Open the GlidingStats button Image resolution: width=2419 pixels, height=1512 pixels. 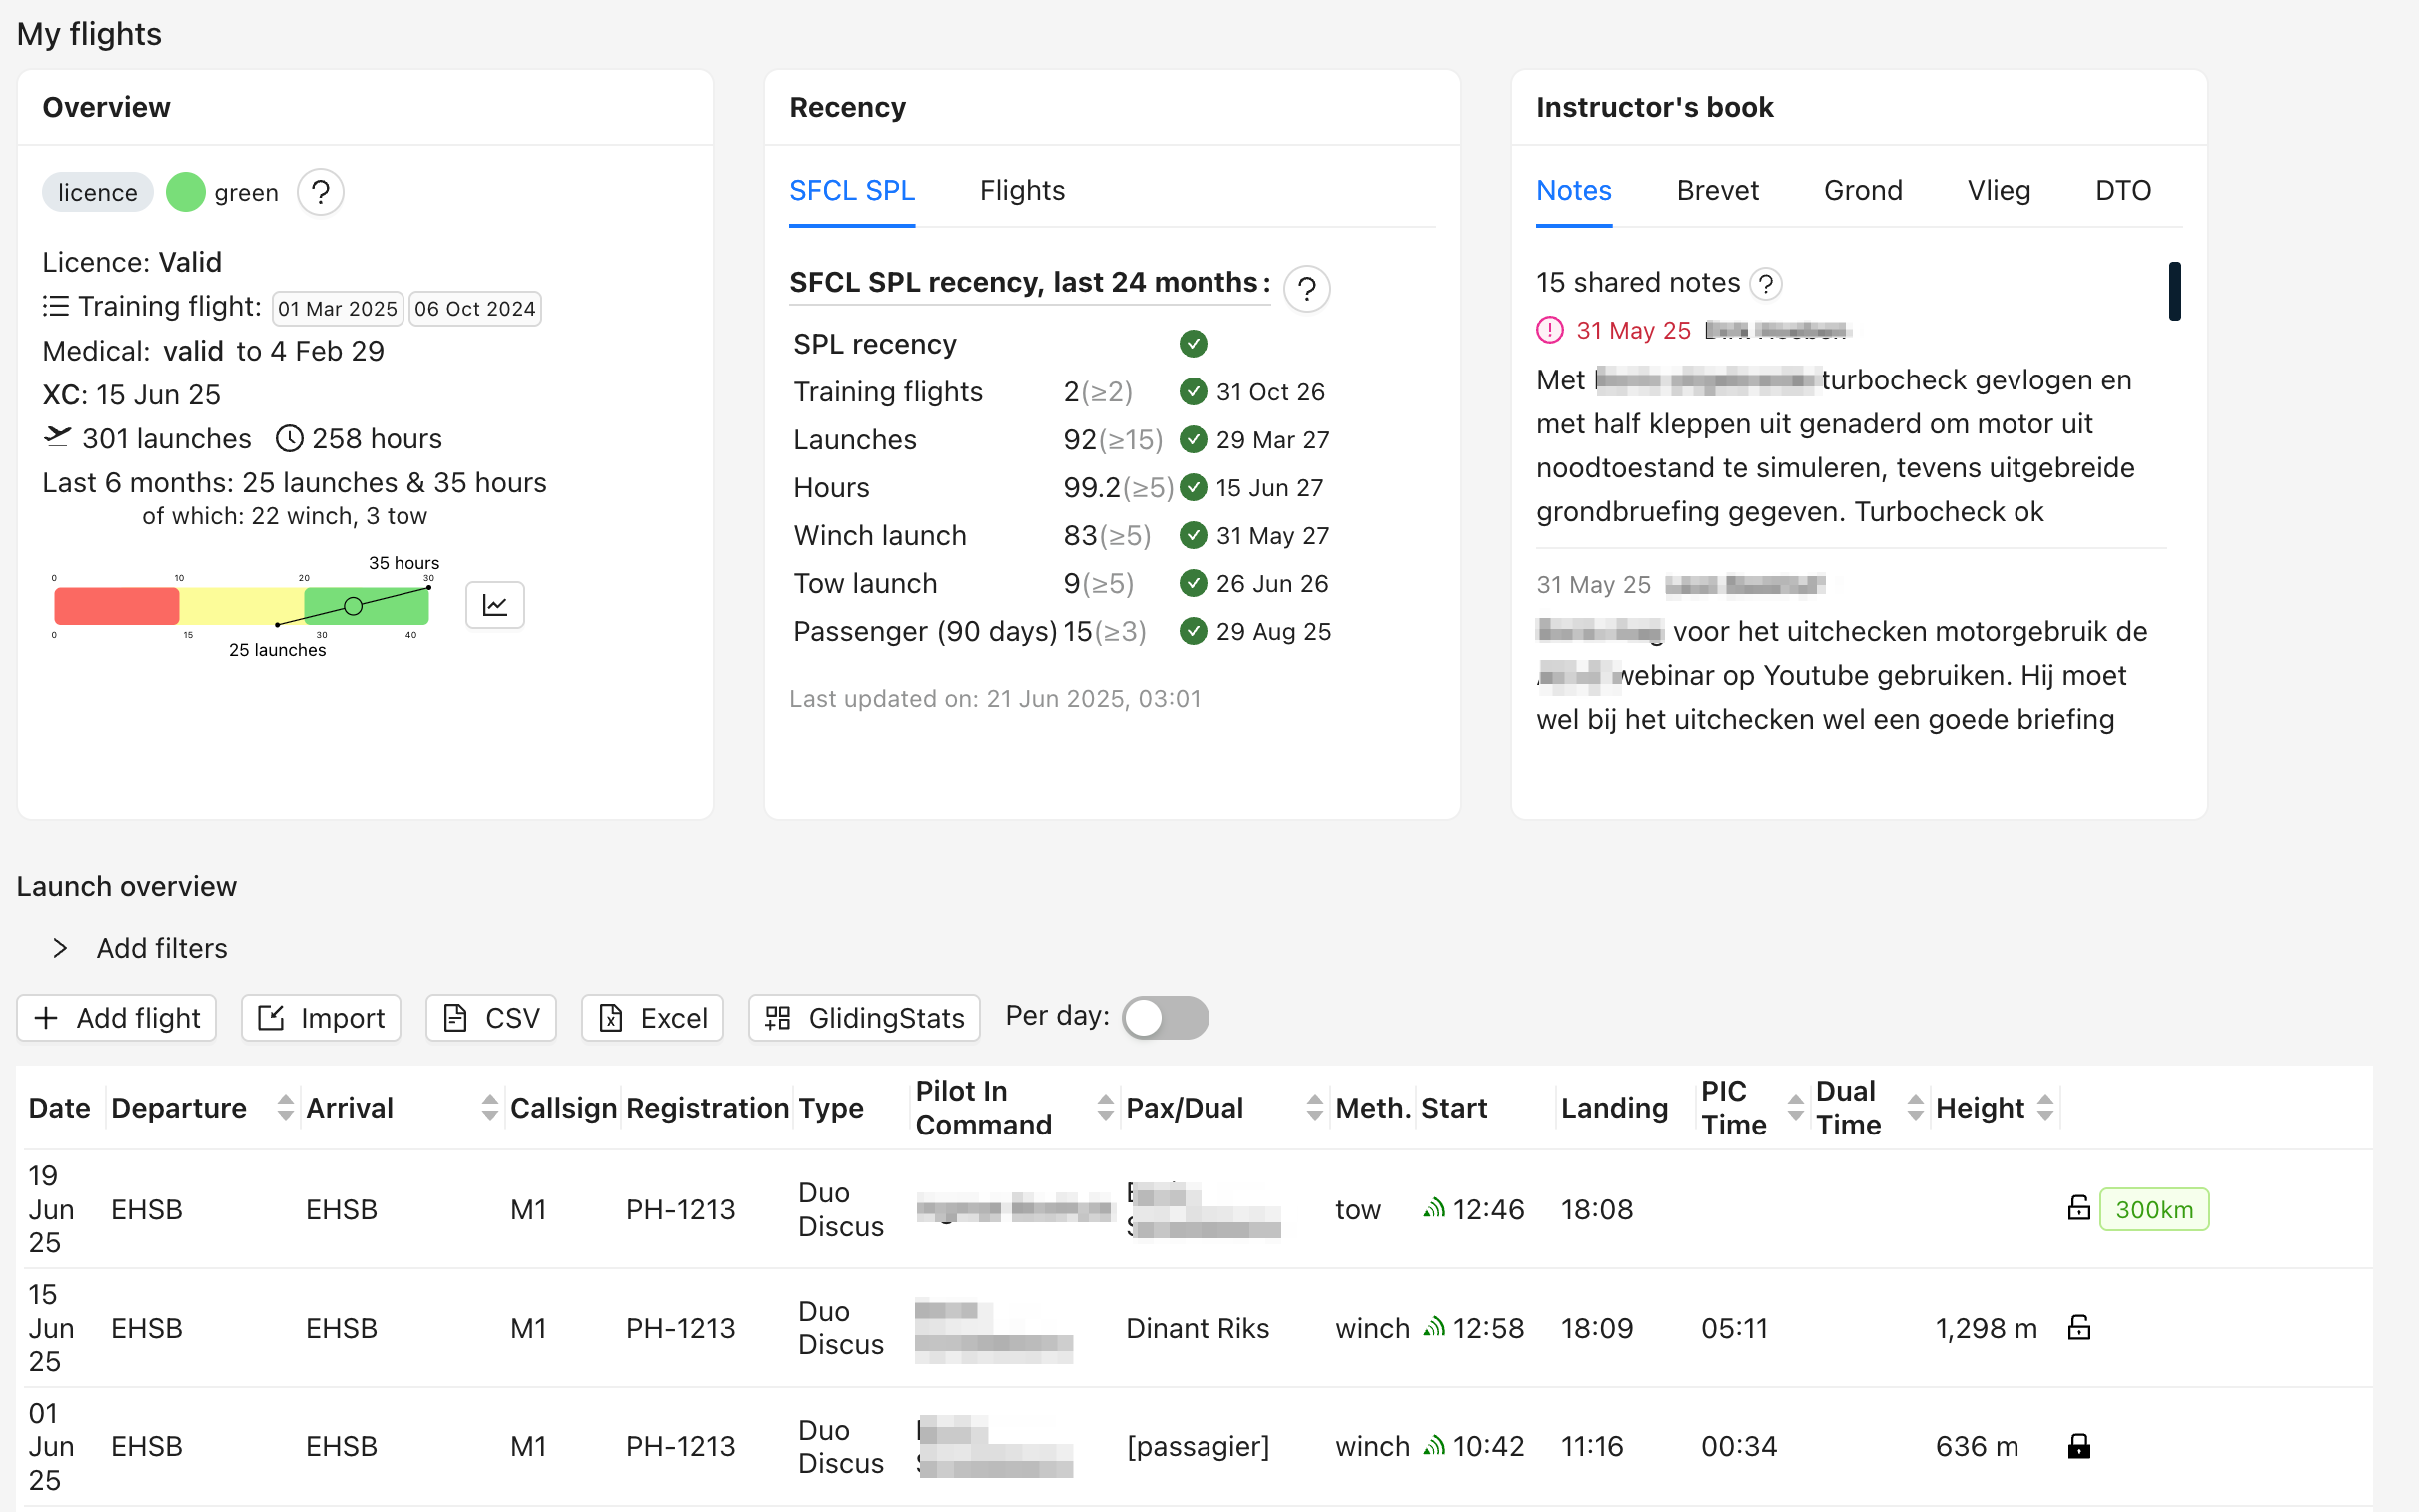(x=864, y=1018)
